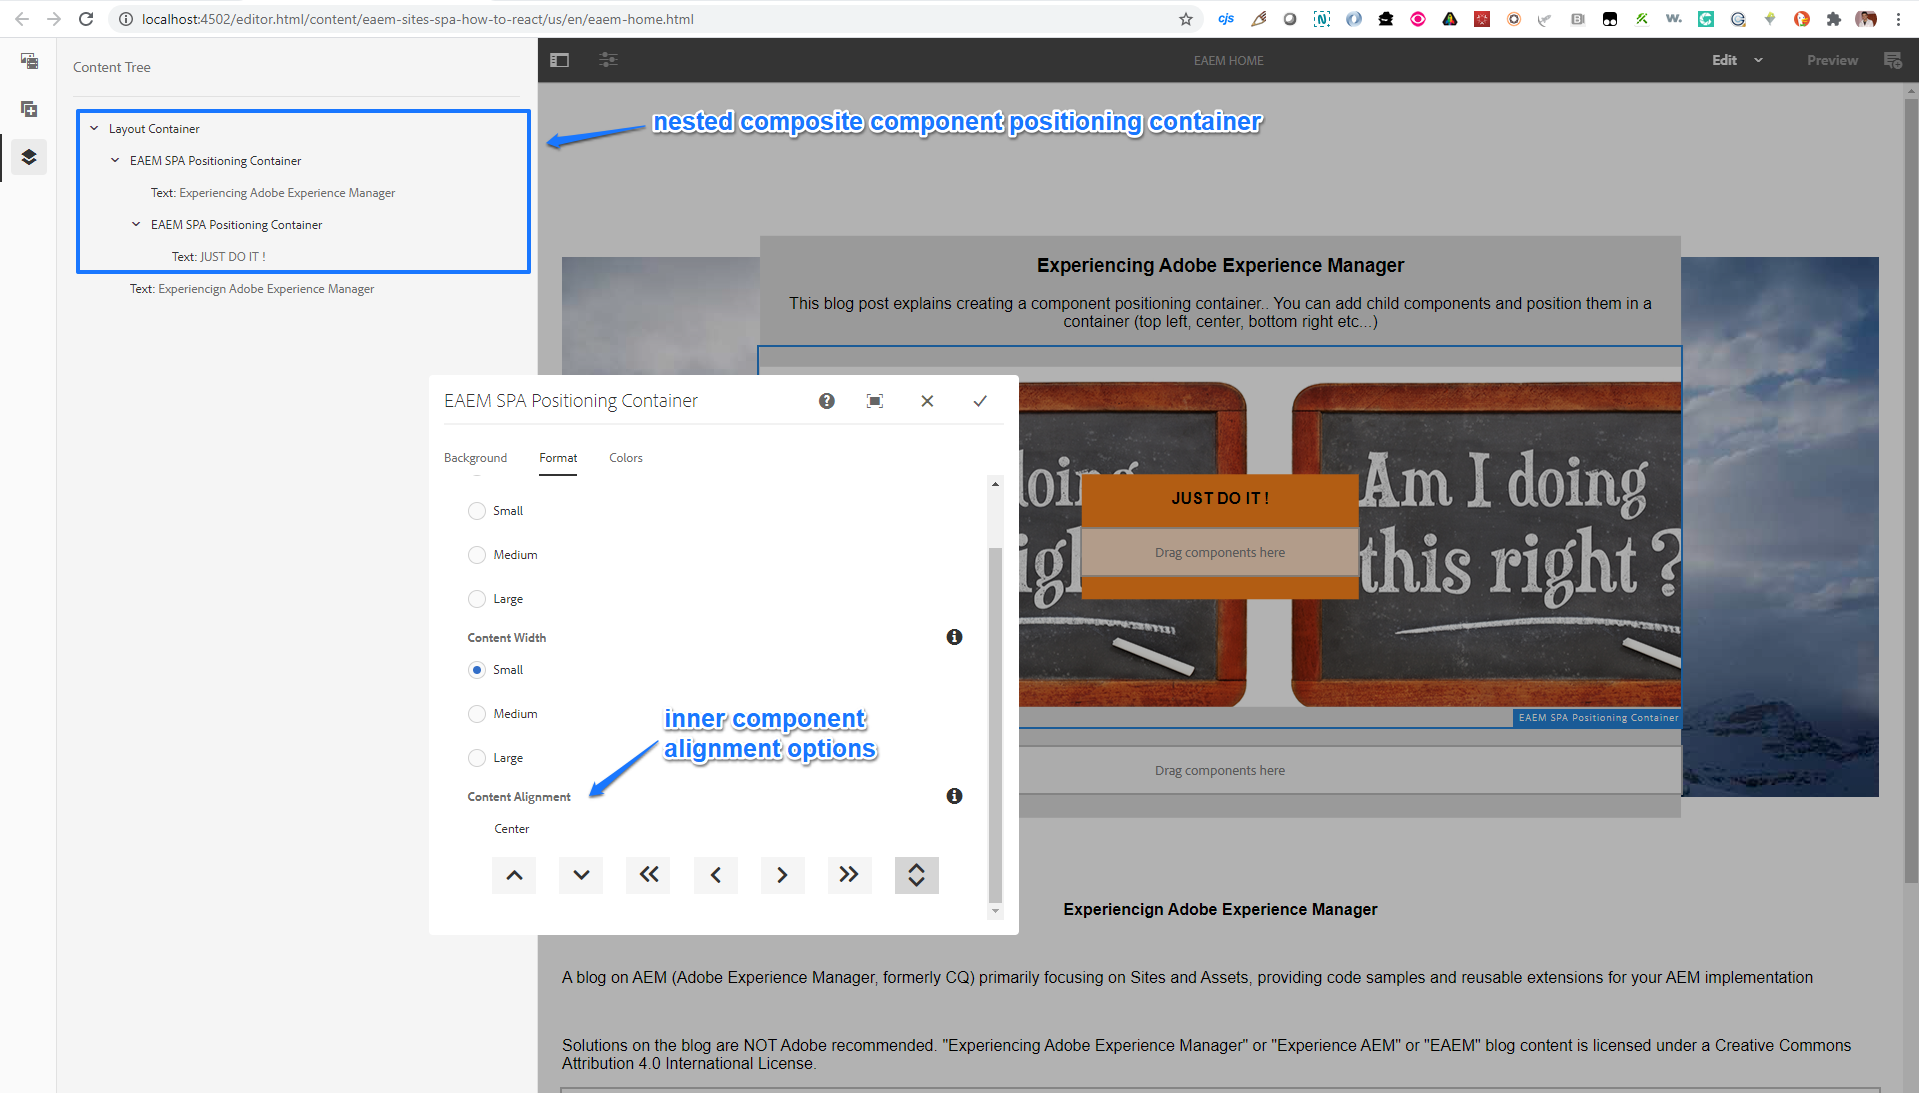1919x1093 pixels.
Task: Align content to top with up chevron
Action: 514,875
